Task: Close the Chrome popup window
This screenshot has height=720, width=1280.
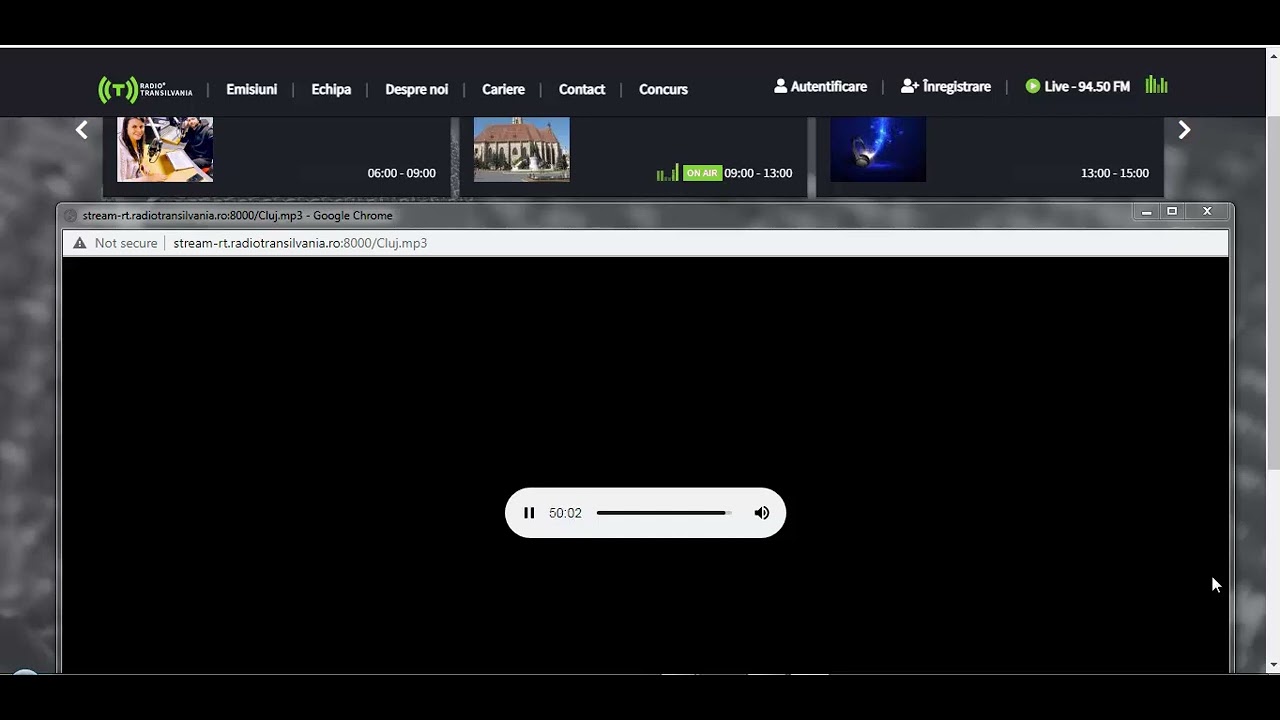Action: coord(1207,212)
